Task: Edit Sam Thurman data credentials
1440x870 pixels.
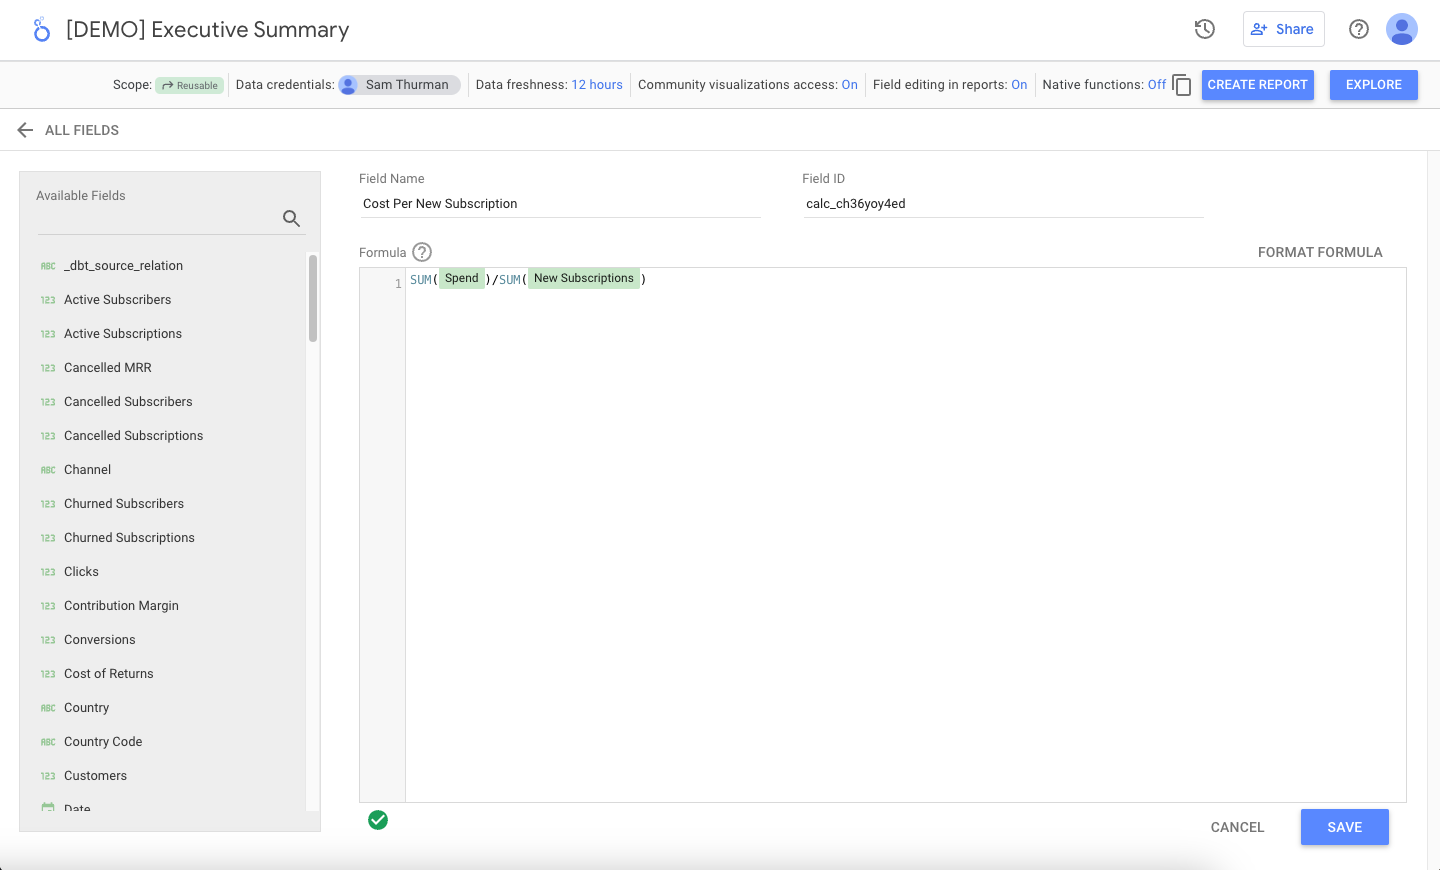Action: tap(399, 85)
